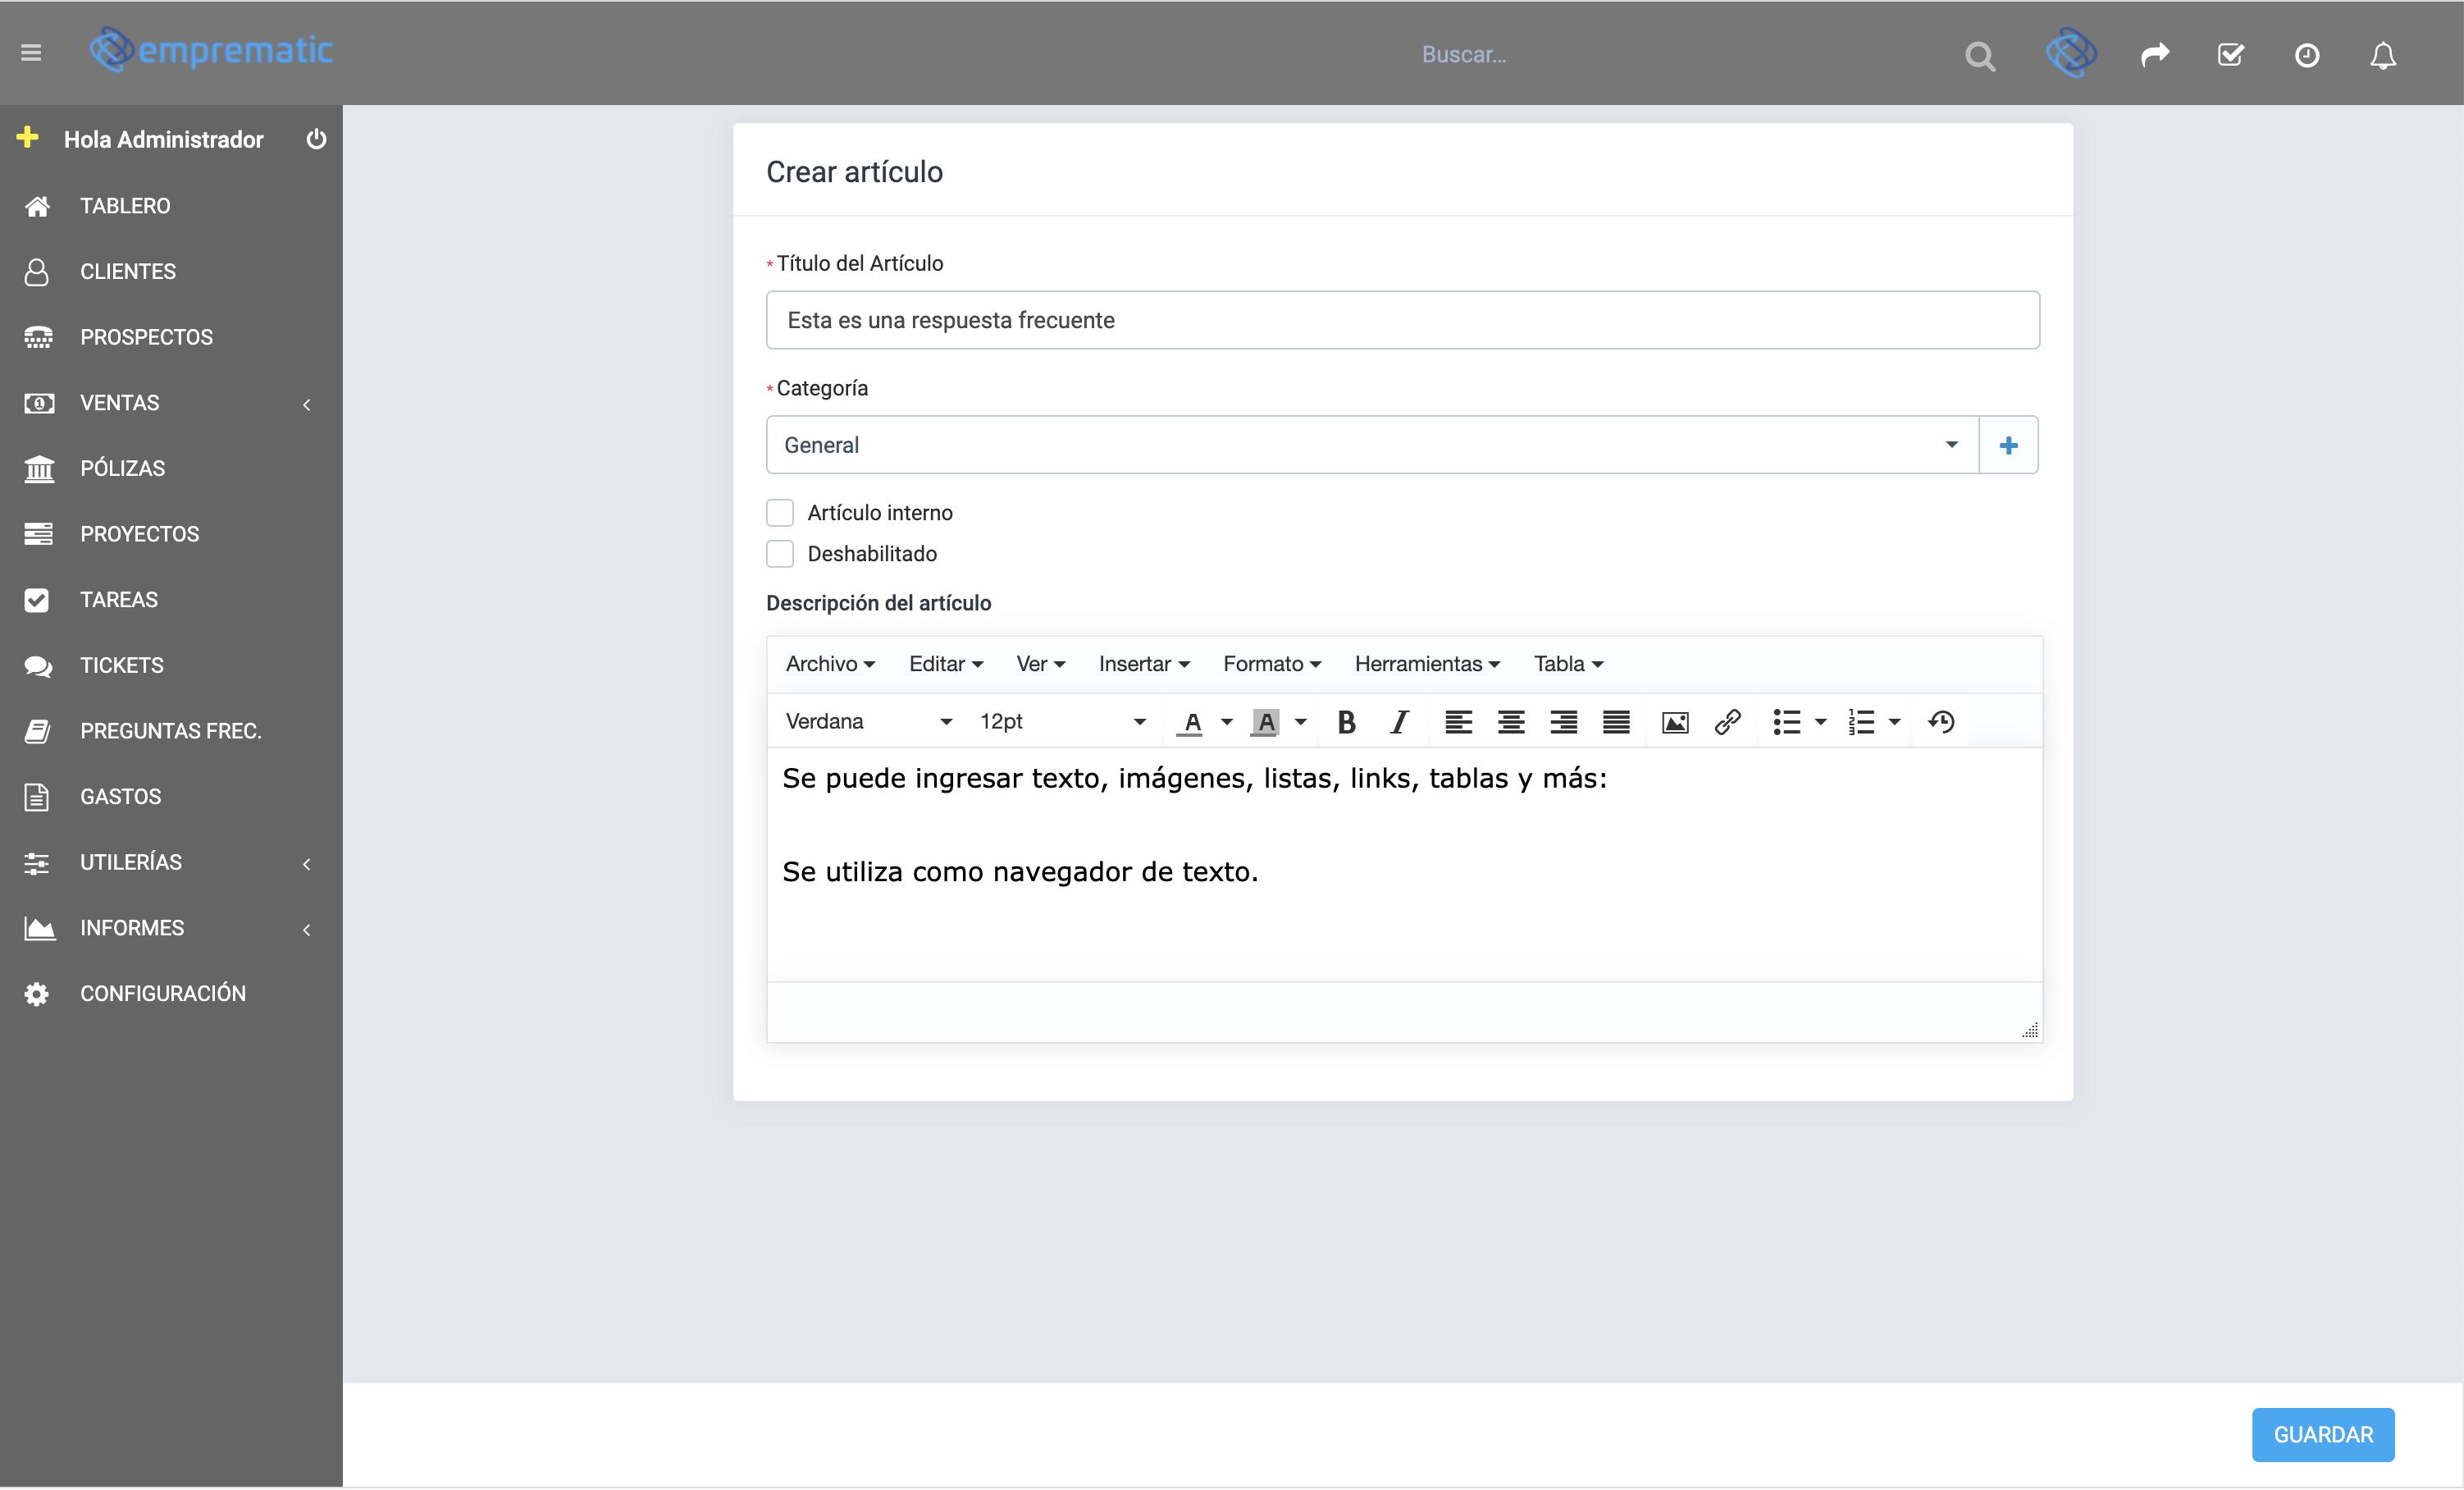Open numbered list style arrow
This screenshot has width=2464, height=1490.
1895,722
